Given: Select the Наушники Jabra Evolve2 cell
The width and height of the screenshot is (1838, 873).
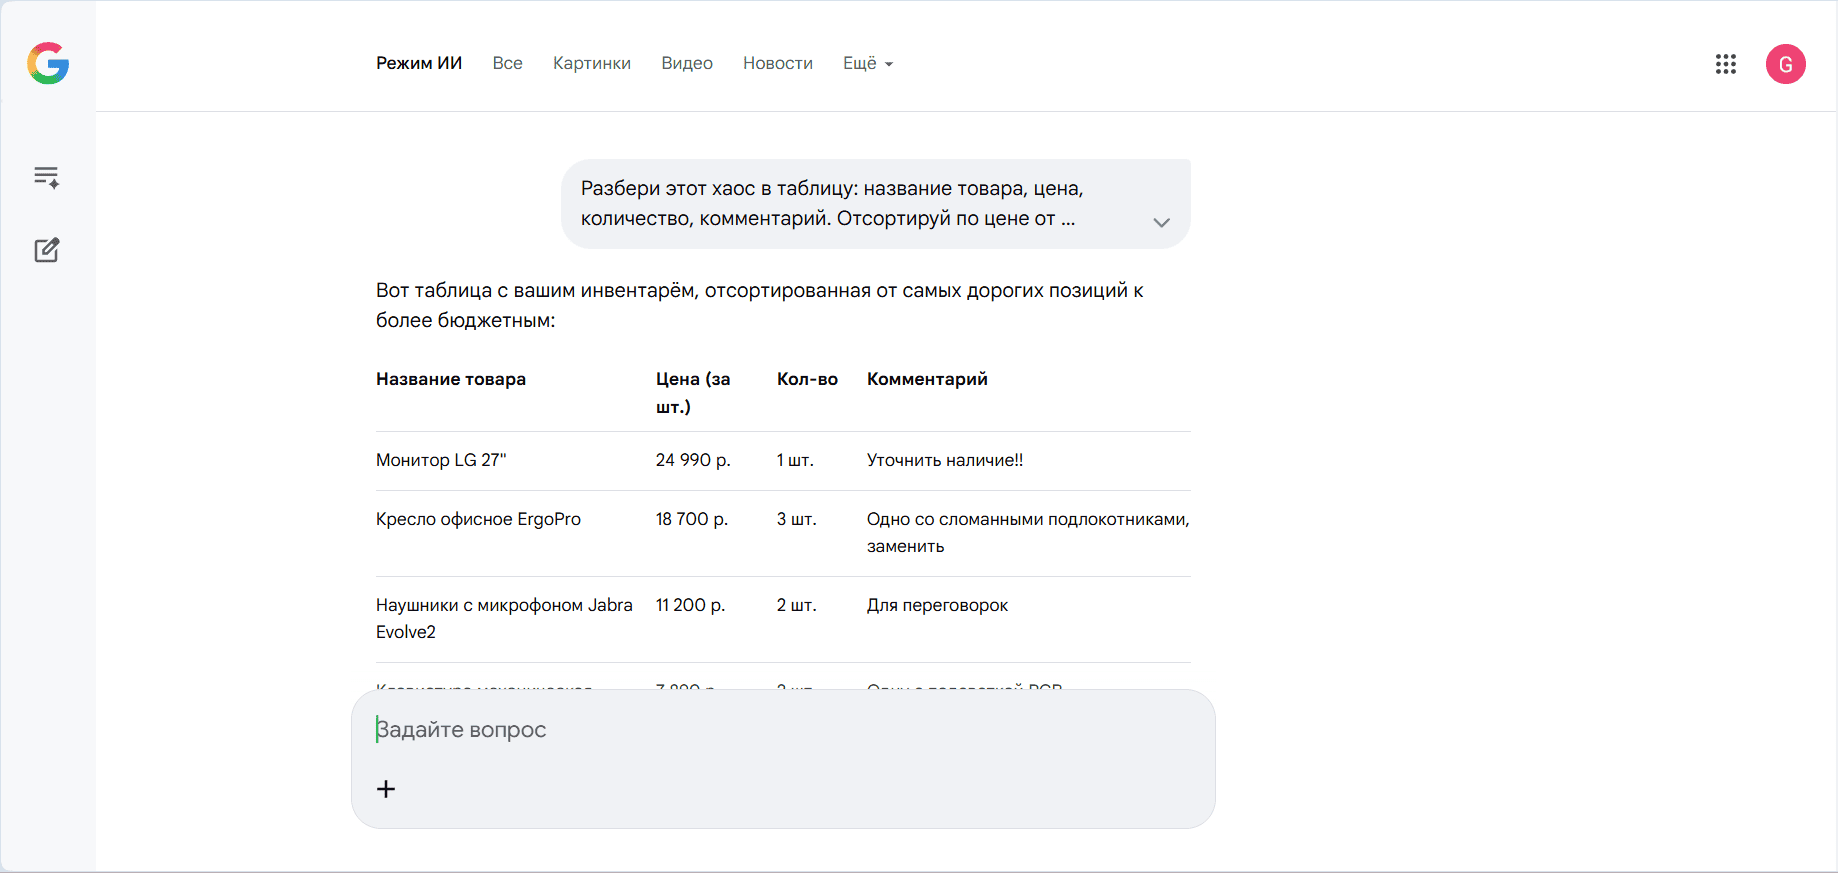Looking at the screenshot, I should tap(504, 619).
